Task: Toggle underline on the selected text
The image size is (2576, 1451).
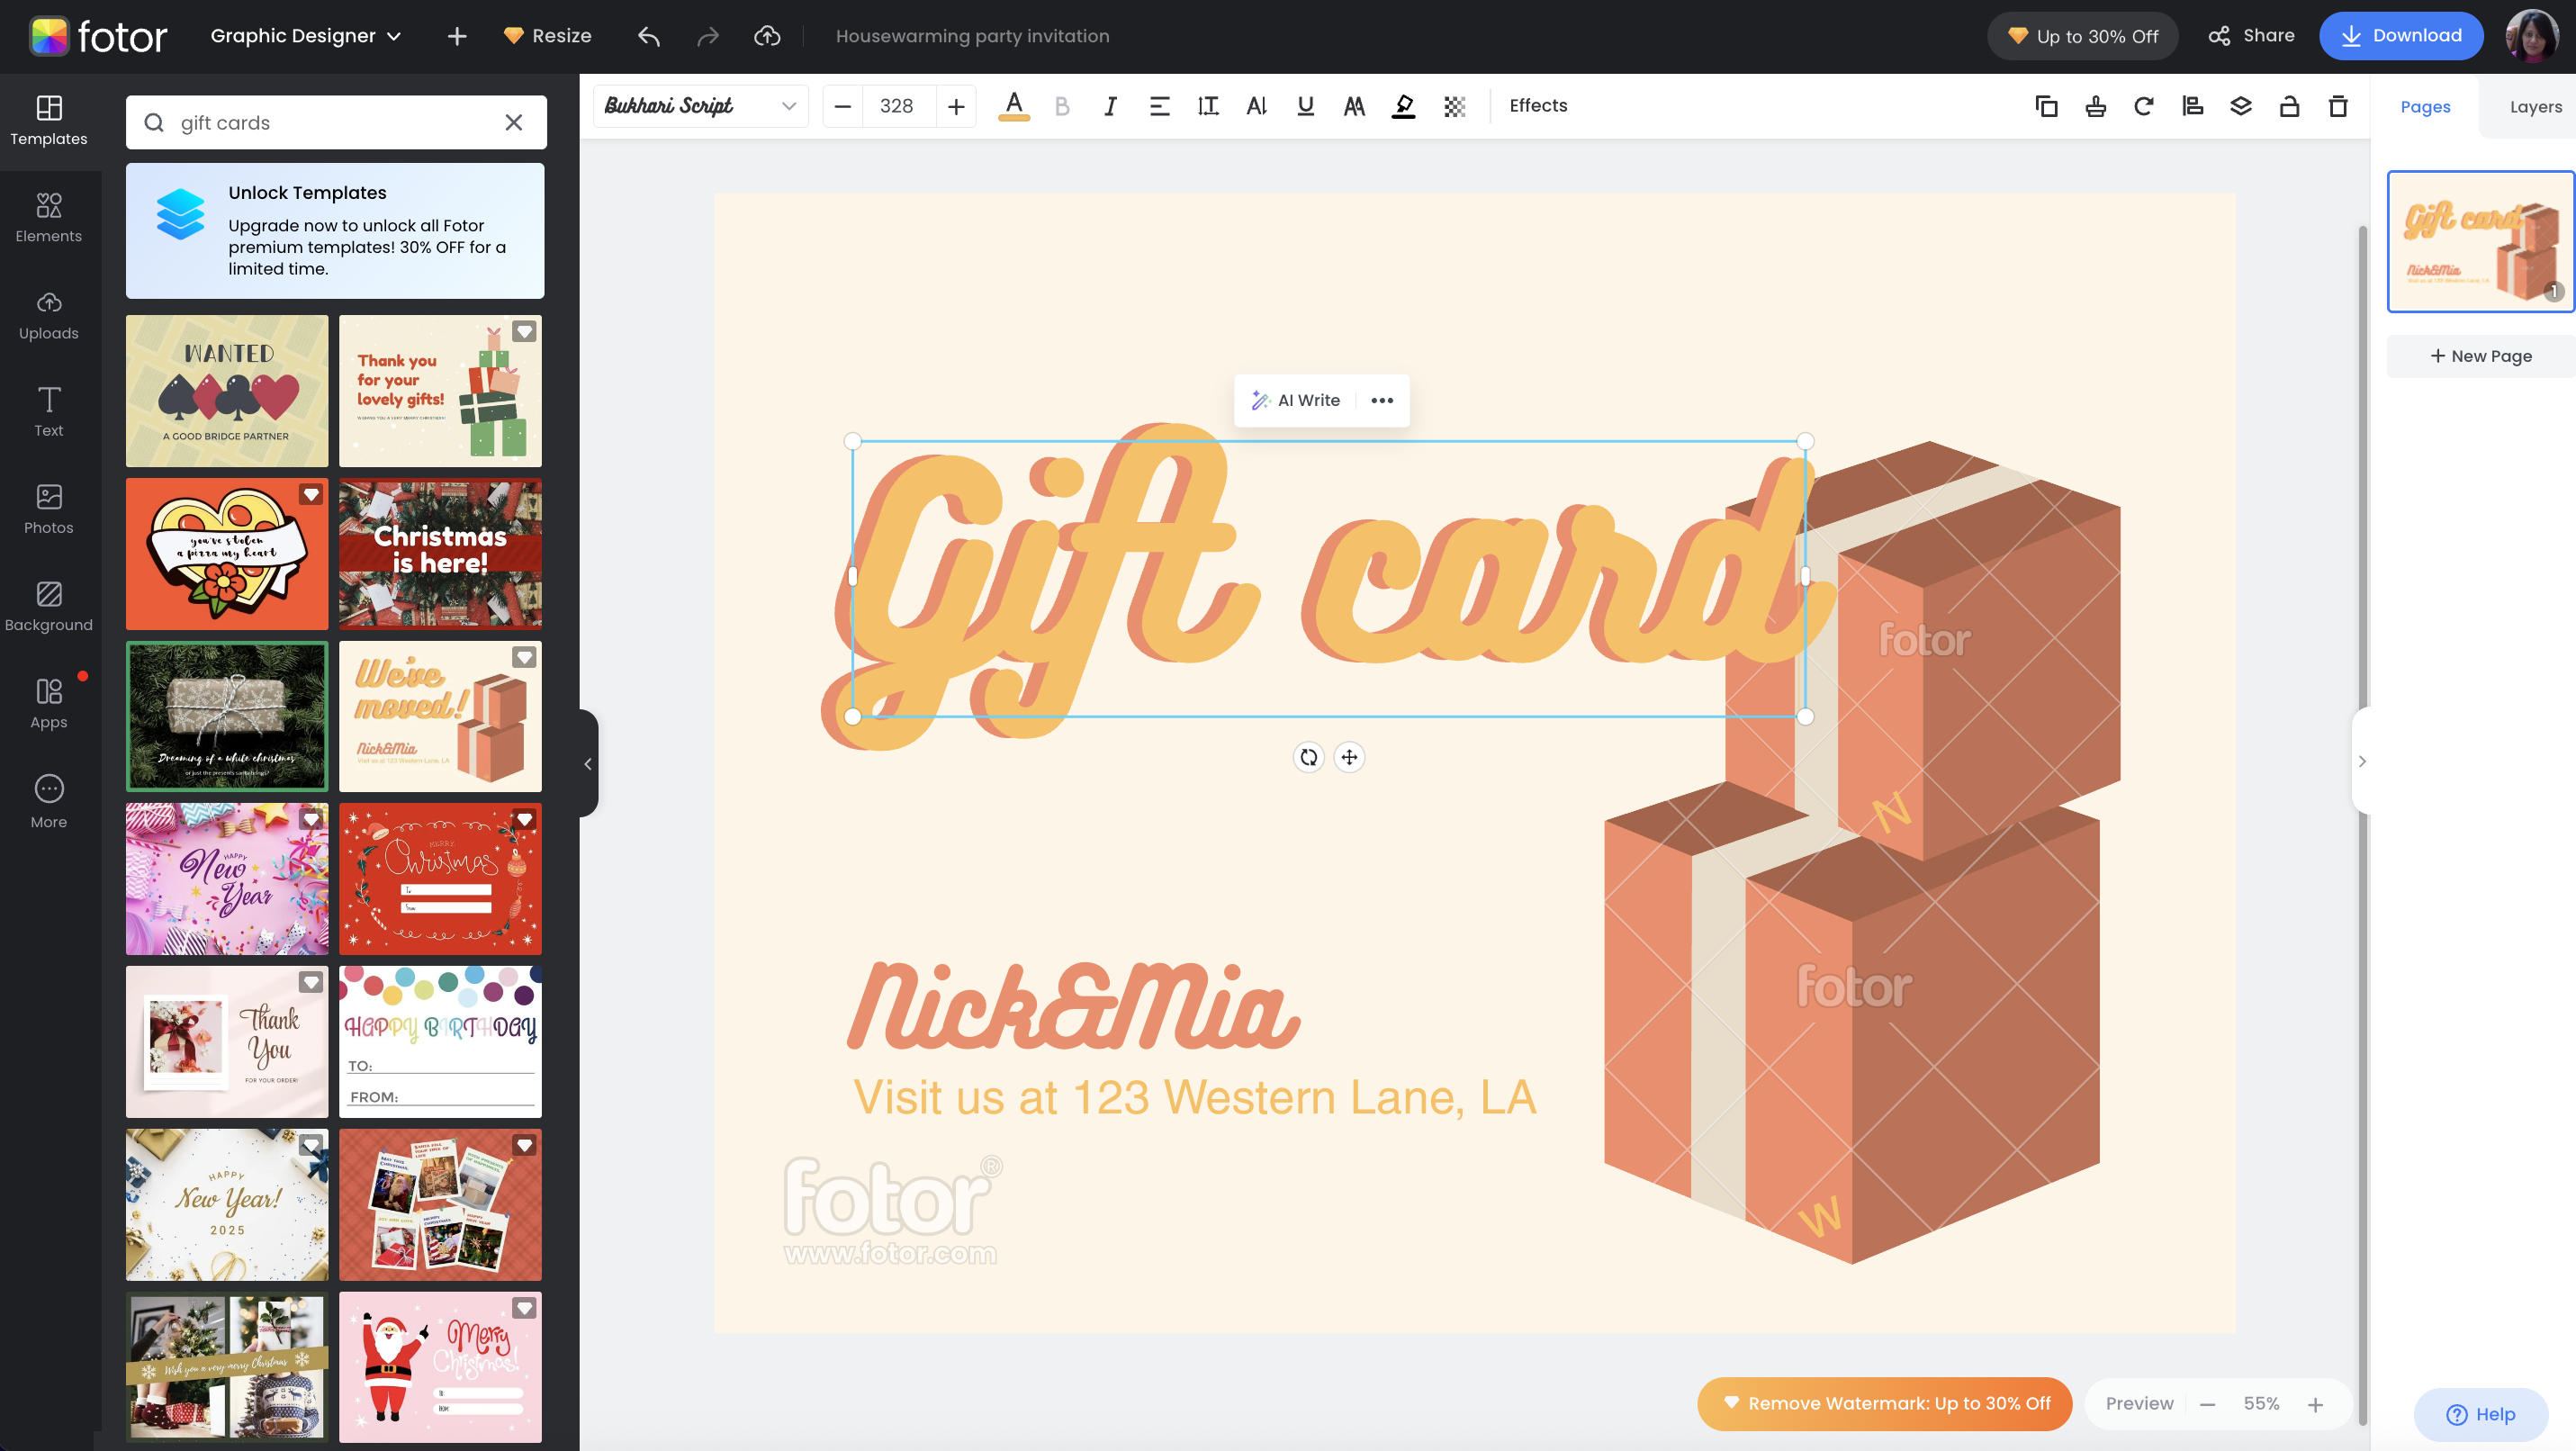Action: tap(1305, 105)
